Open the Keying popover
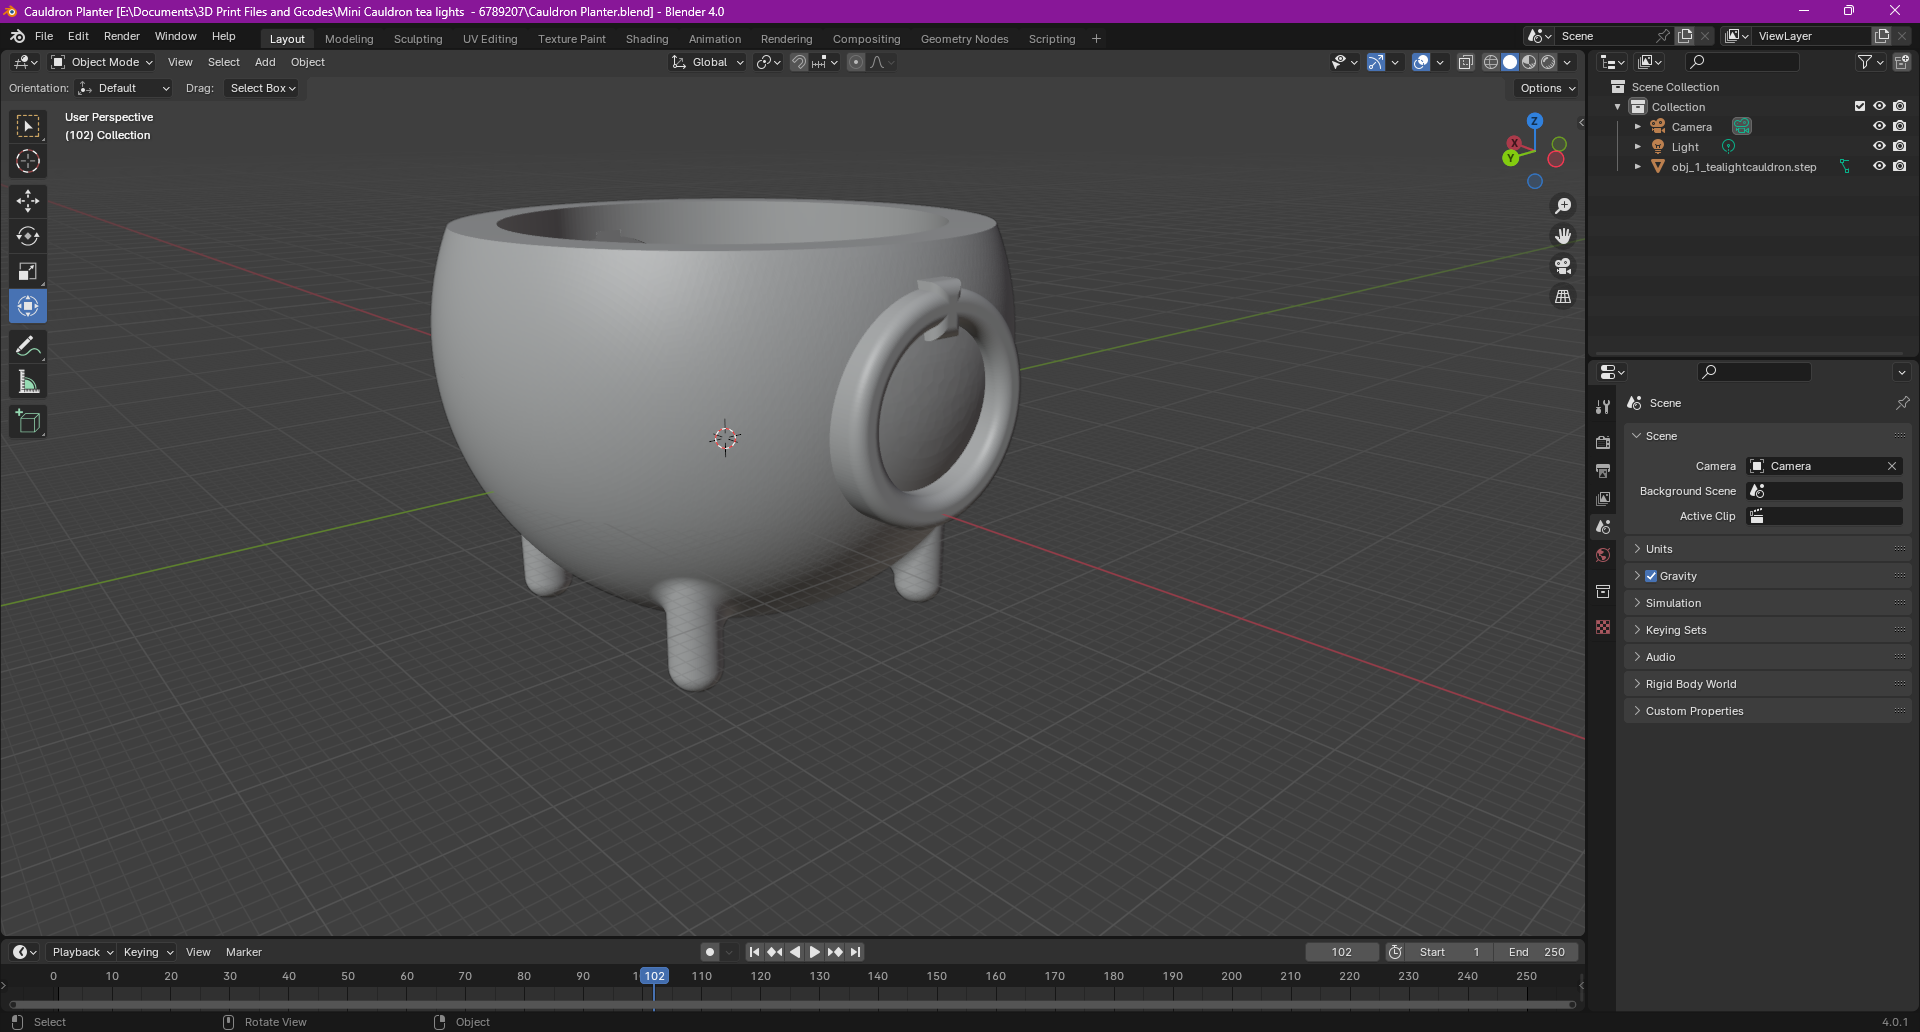Viewport: 1920px width, 1032px height. coord(147,952)
